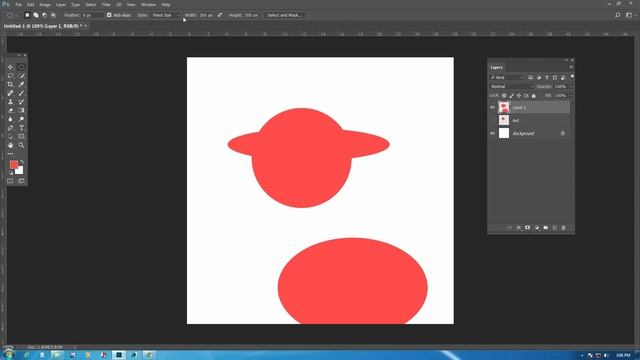Change the screen mode icon
640x360 pixels.
point(21,181)
